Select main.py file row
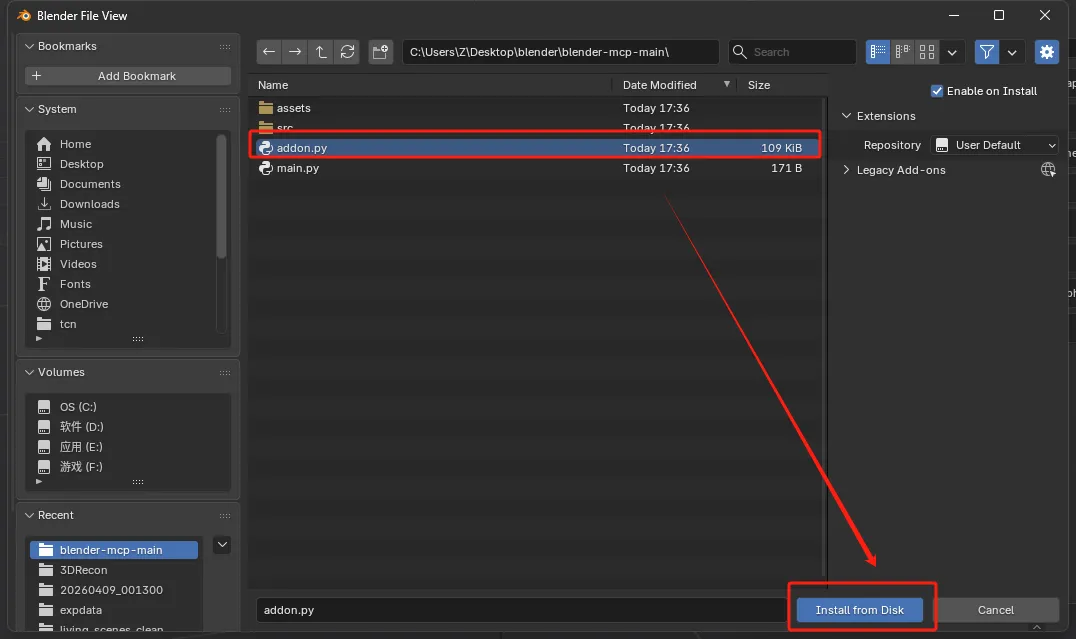 click(x=535, y=167)
